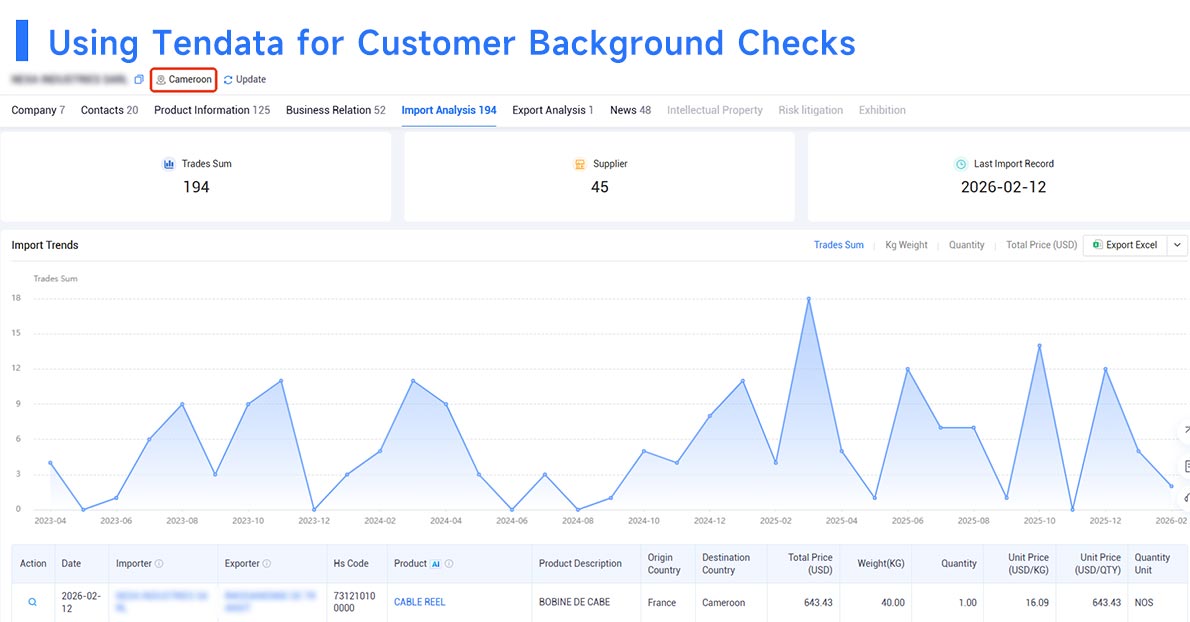This screenshot has width=1190, height=622.
Task: Click the info icon next to Exporter
Action: click(266, 564)
